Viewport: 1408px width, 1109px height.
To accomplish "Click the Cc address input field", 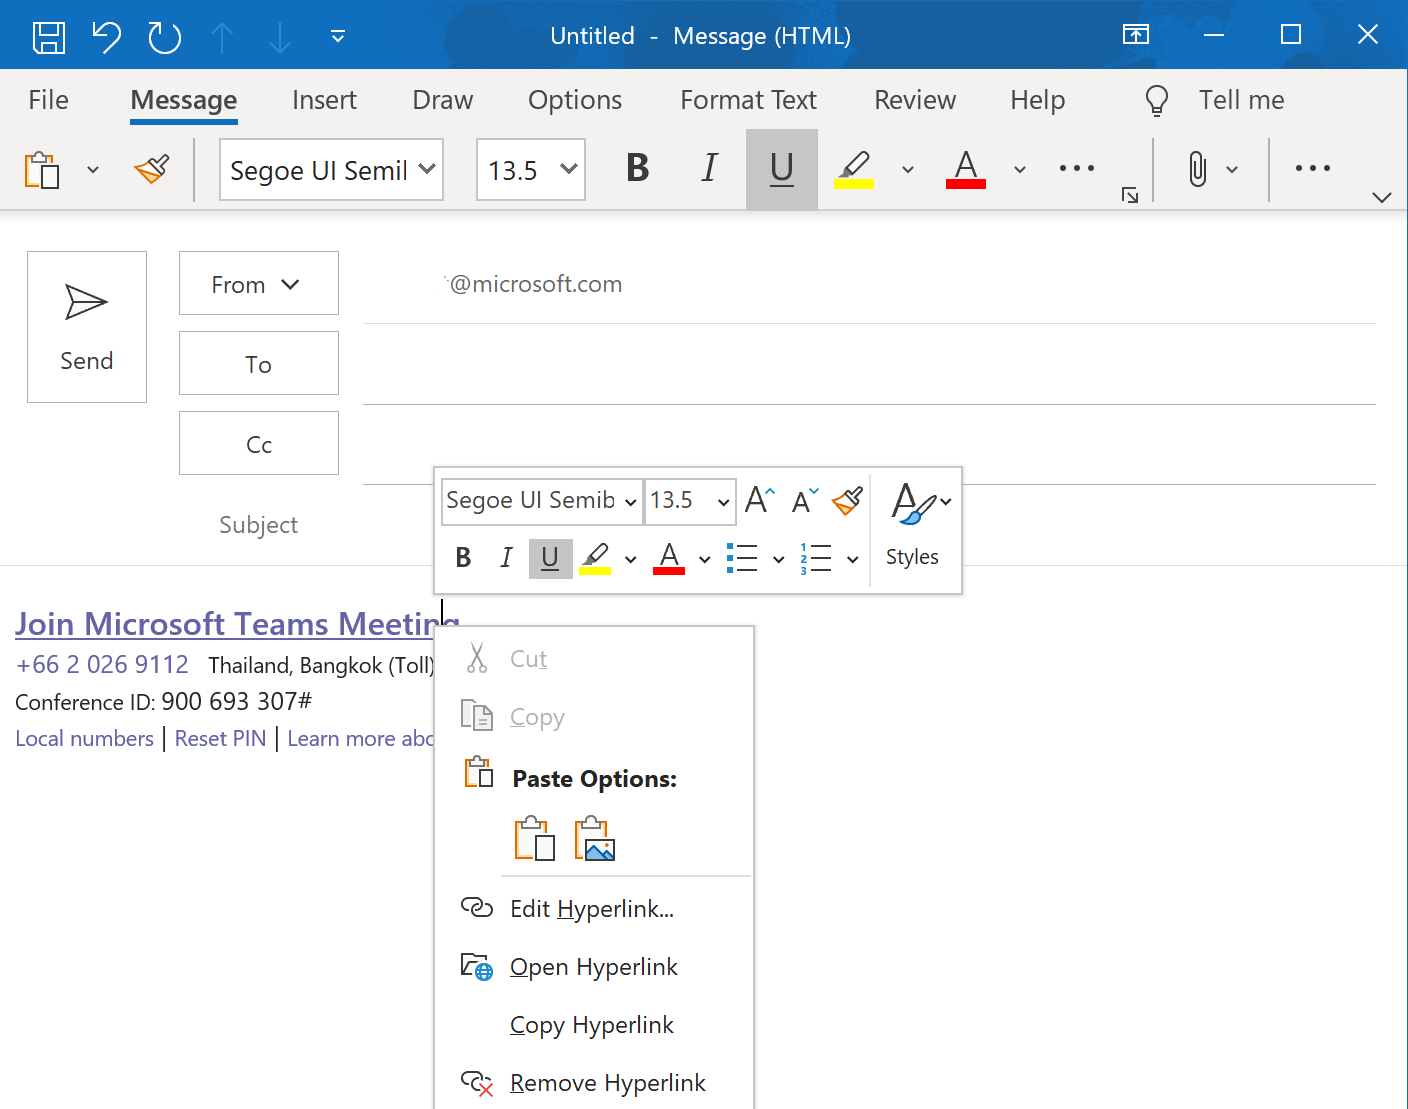I will pos(869,445).
